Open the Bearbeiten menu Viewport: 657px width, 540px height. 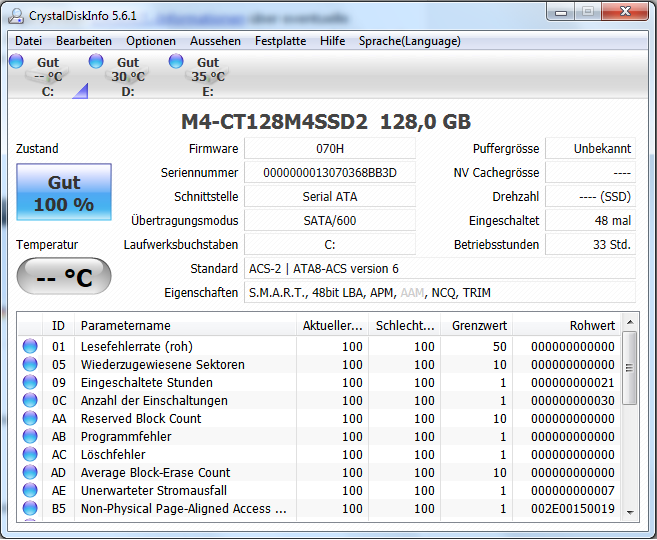point(84,41)
